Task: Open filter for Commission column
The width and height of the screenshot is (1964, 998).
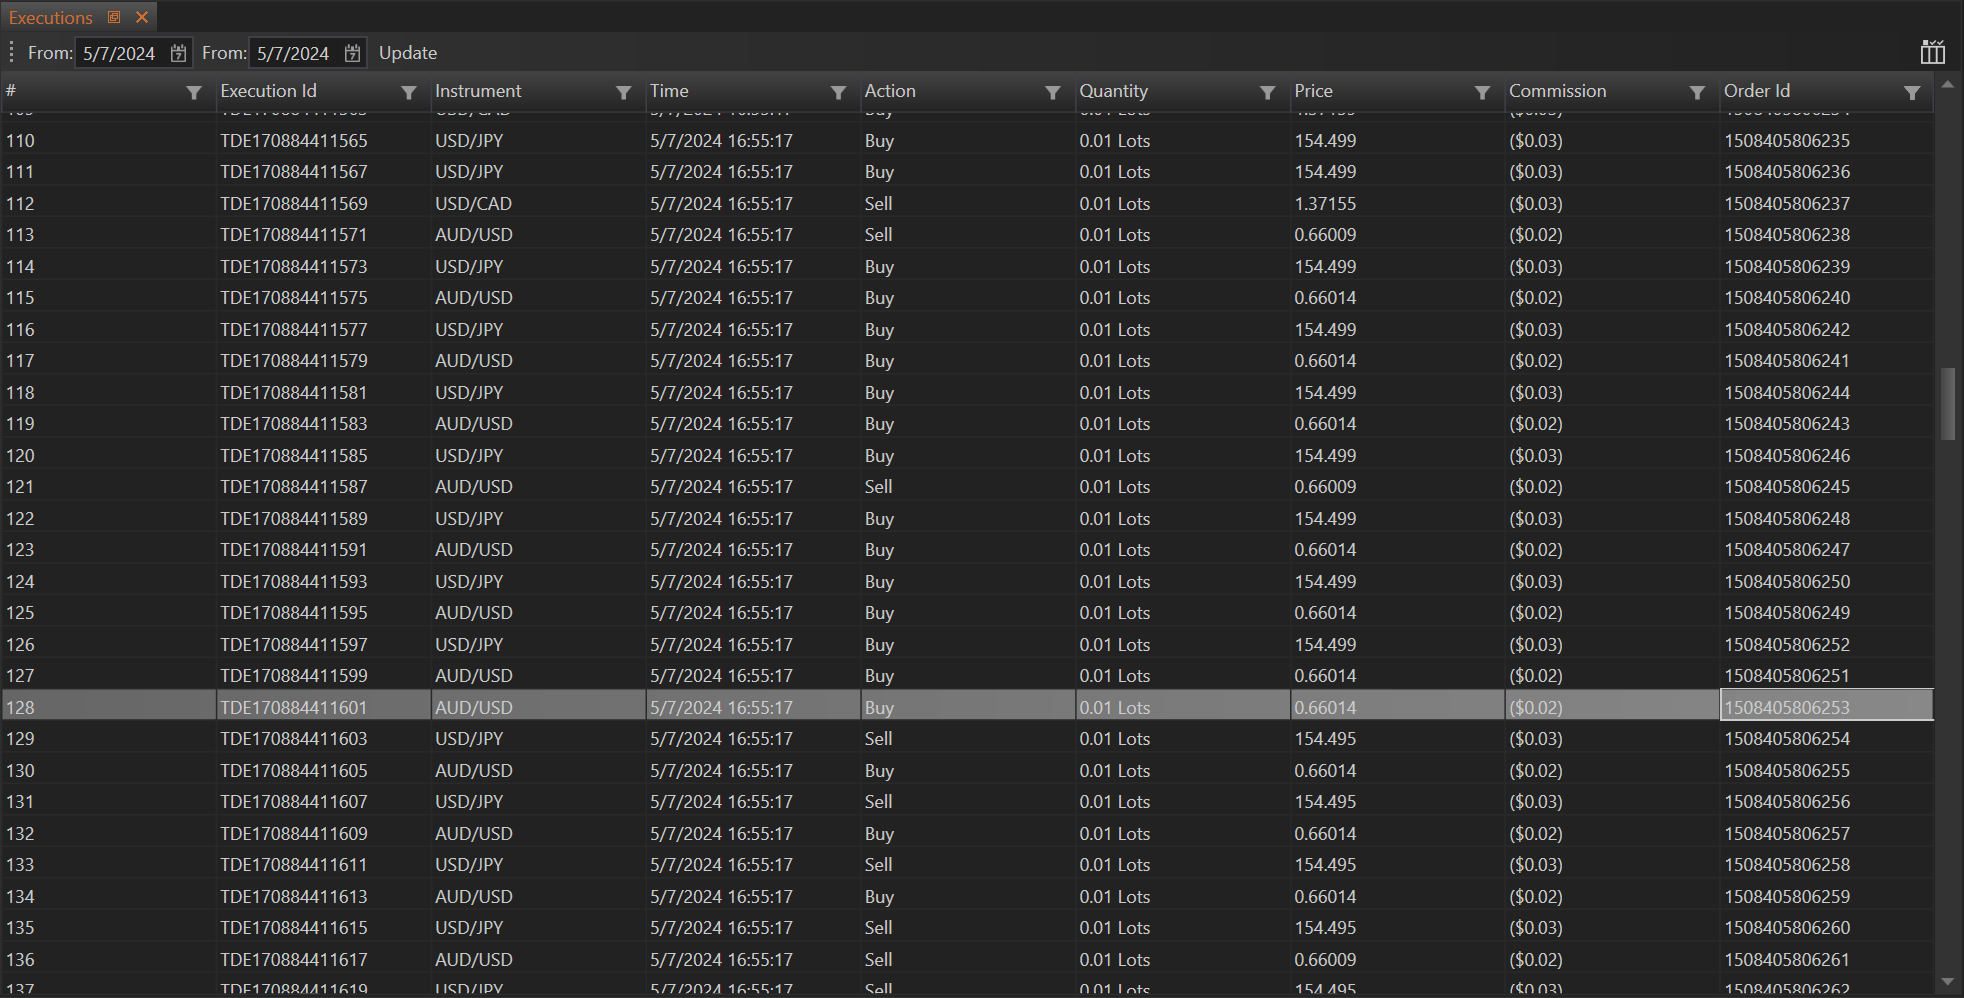Action: coord(1697,93)
